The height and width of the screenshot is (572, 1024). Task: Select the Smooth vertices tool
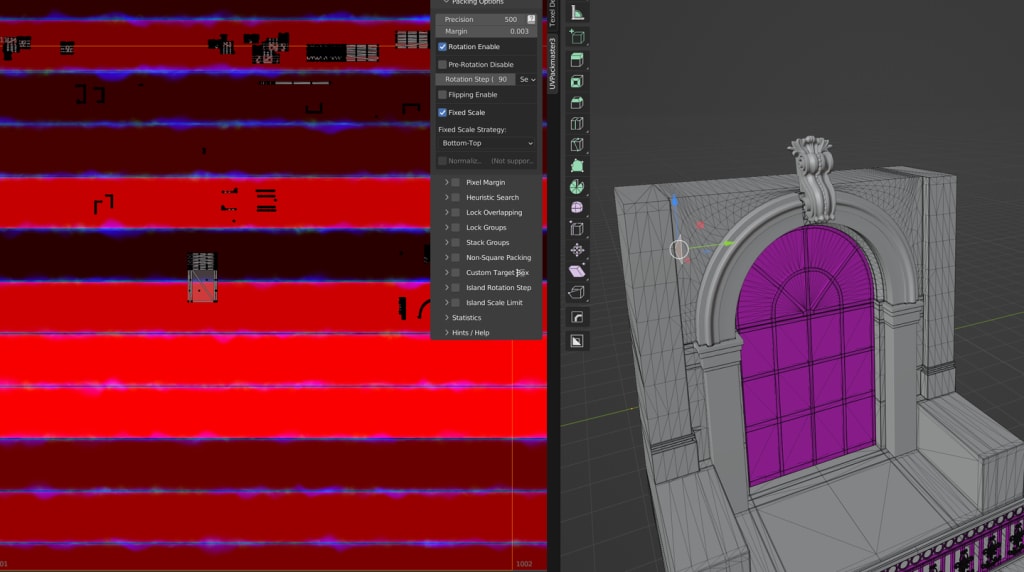[577, 208]
